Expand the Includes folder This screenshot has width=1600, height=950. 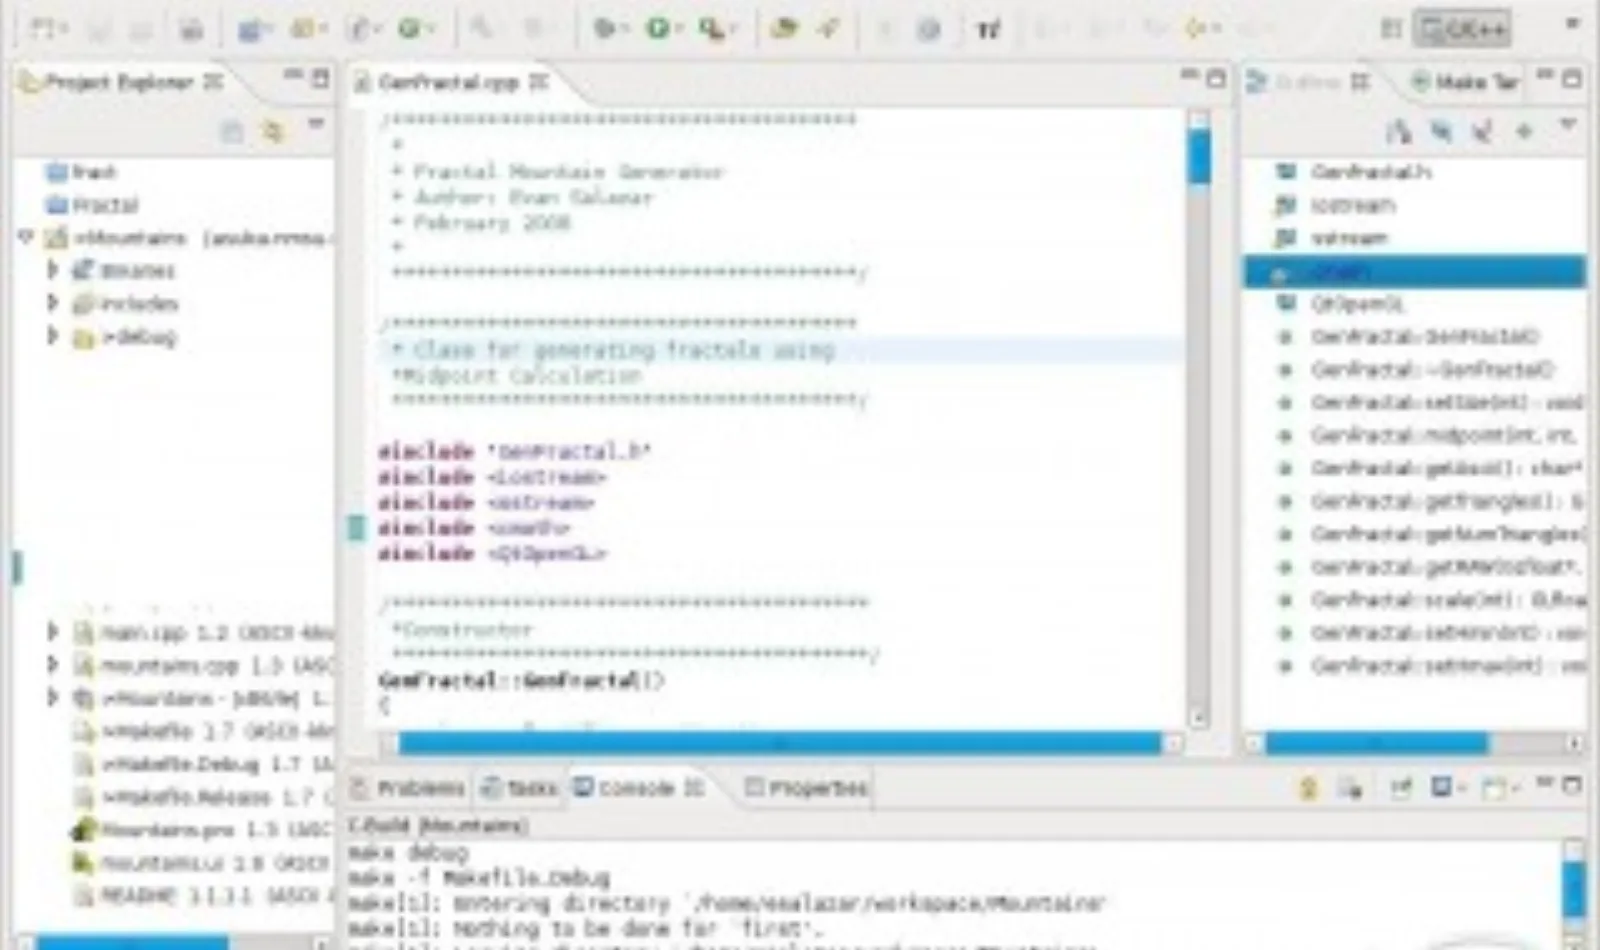coord(53,302)
